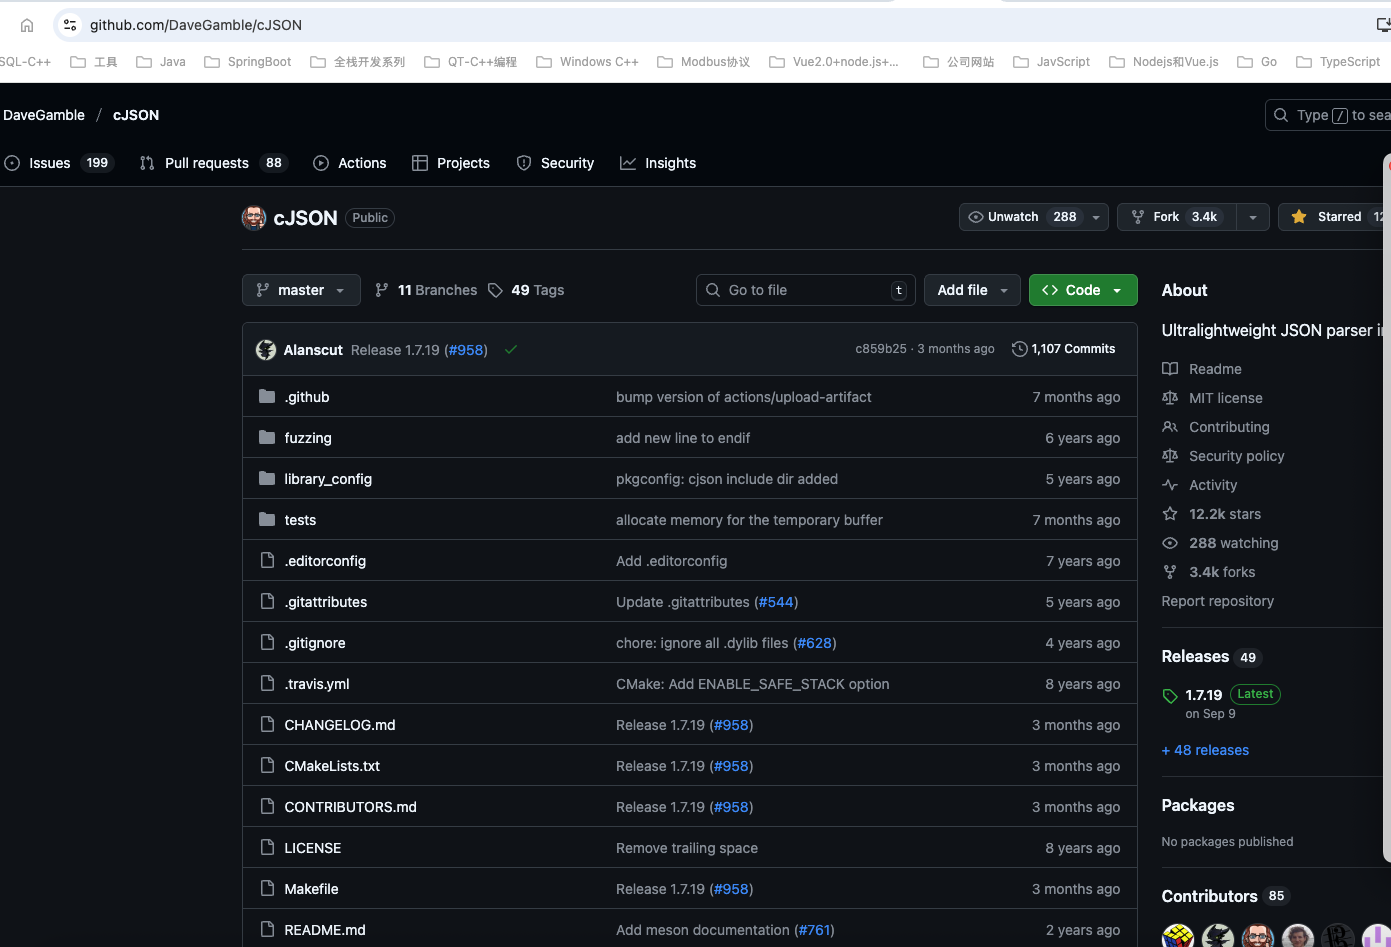Switch to the Projects tab
1391x947 pixels.
click(x=451, y=163)
